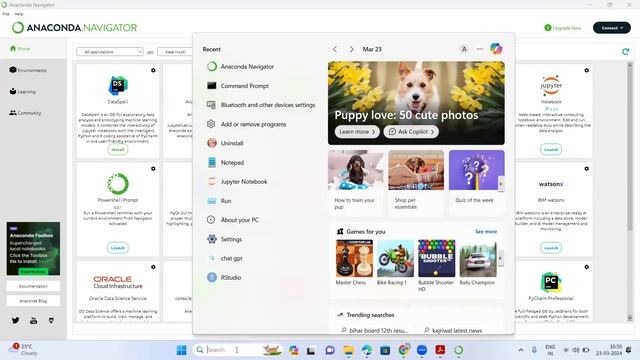Select the Uninstall recent item
The height and width of the screenshot is (360, 640).
(x=225, y=143)
